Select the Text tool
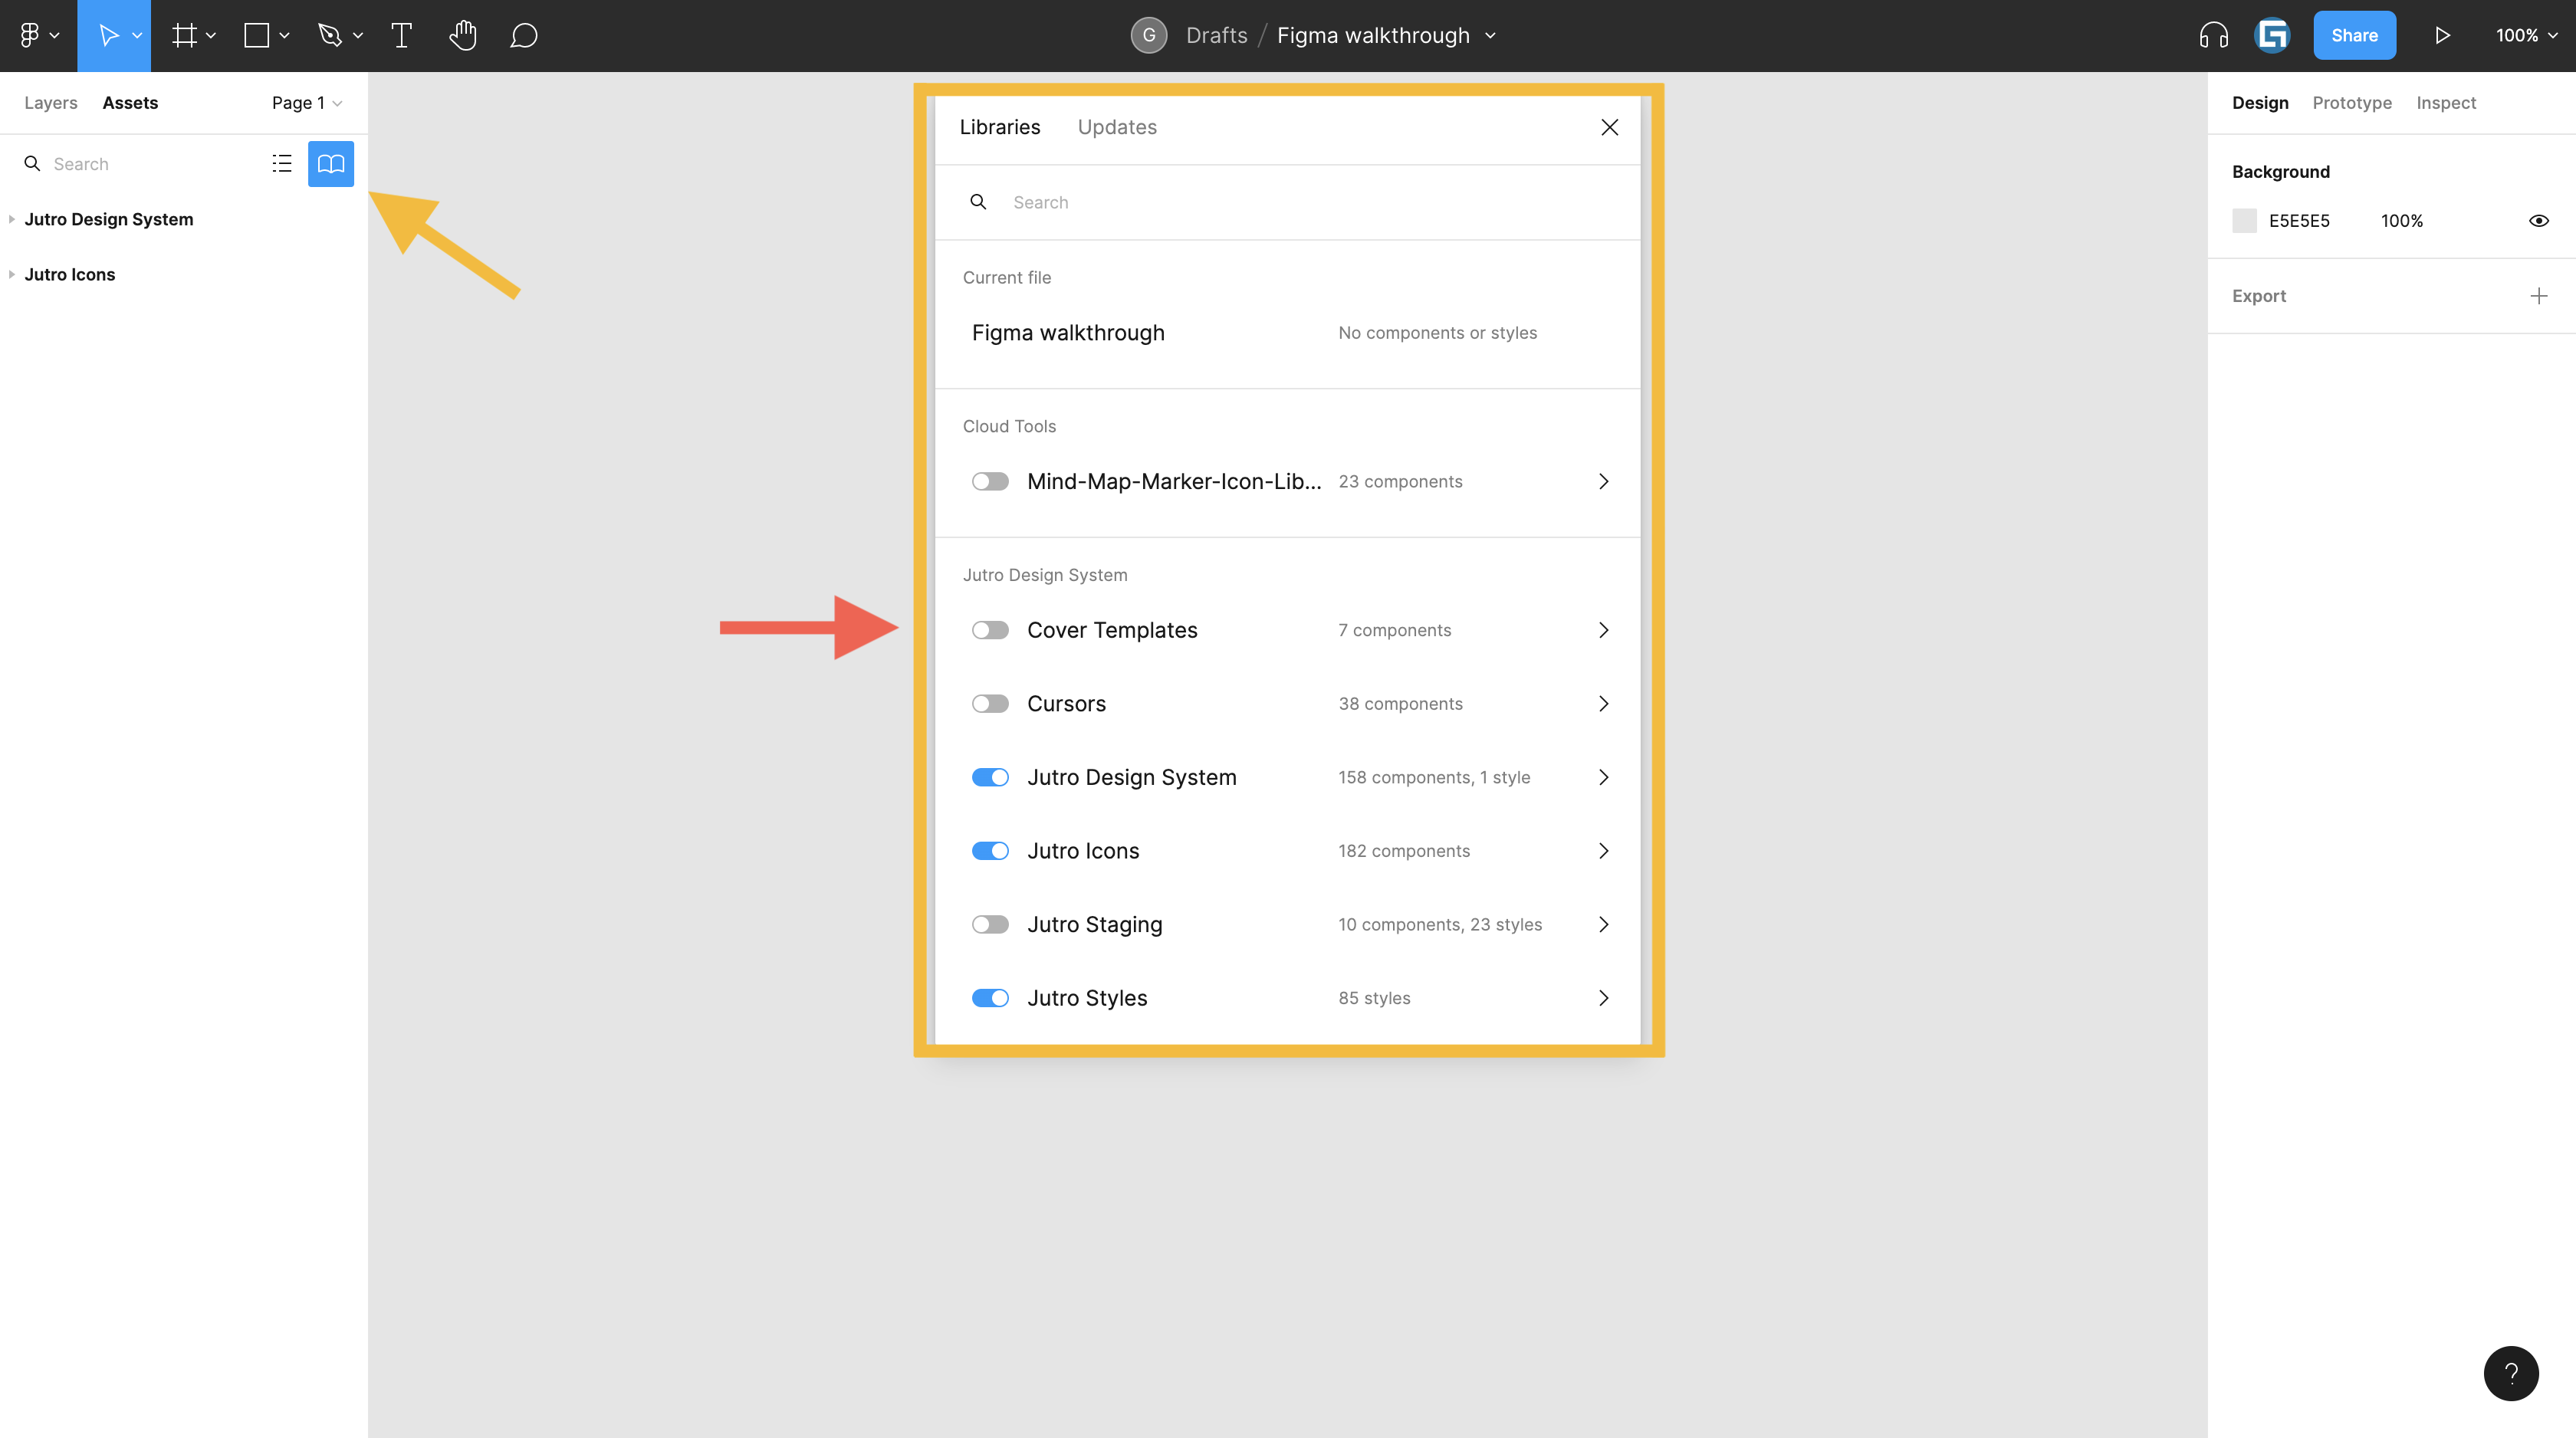2576x1438 pixels. point(401,36)
